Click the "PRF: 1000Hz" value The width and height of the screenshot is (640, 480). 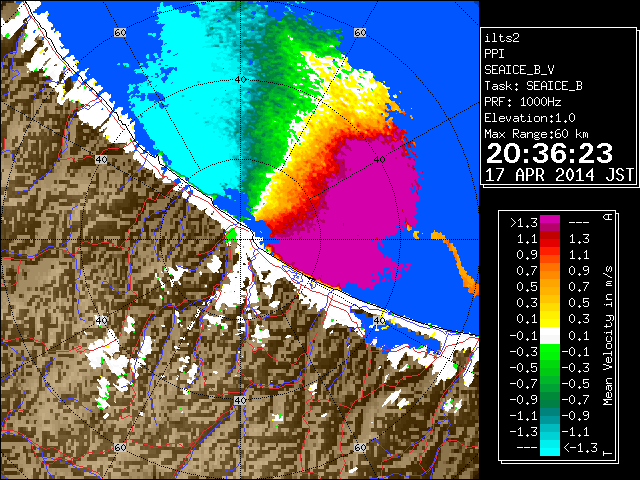coord(523,102)
